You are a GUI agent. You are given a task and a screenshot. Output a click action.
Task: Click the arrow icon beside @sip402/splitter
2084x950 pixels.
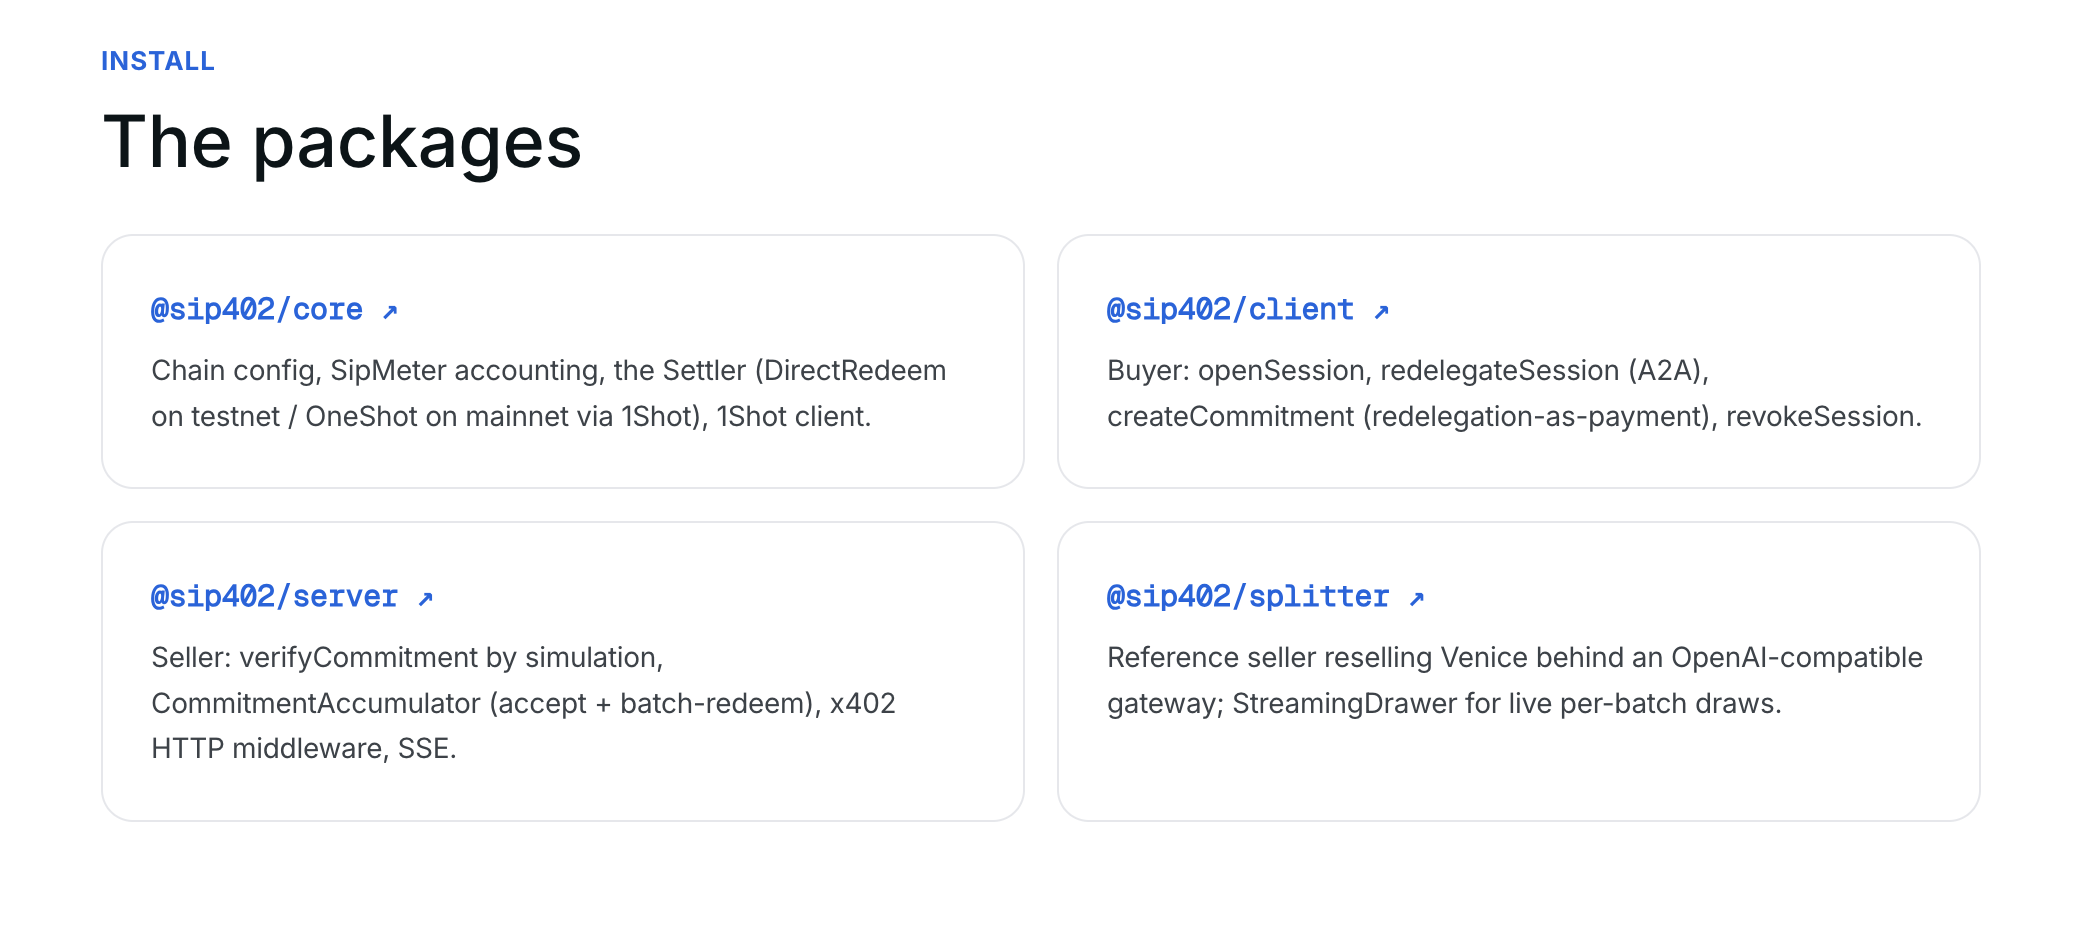pos(1416,599)
